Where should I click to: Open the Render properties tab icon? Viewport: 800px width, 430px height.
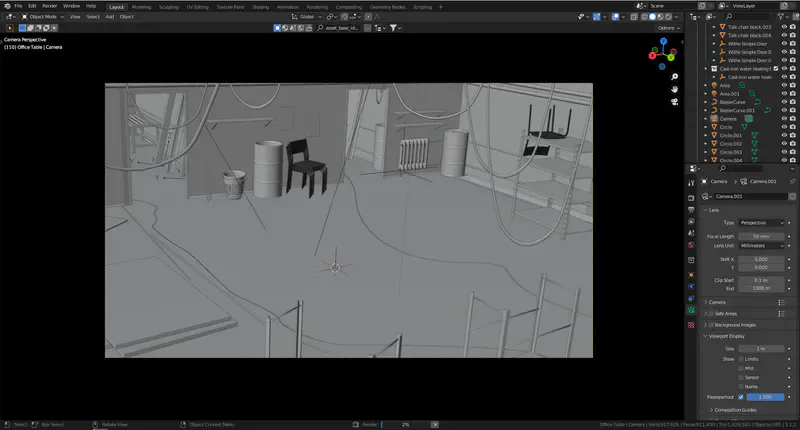(x=691, y=198)
